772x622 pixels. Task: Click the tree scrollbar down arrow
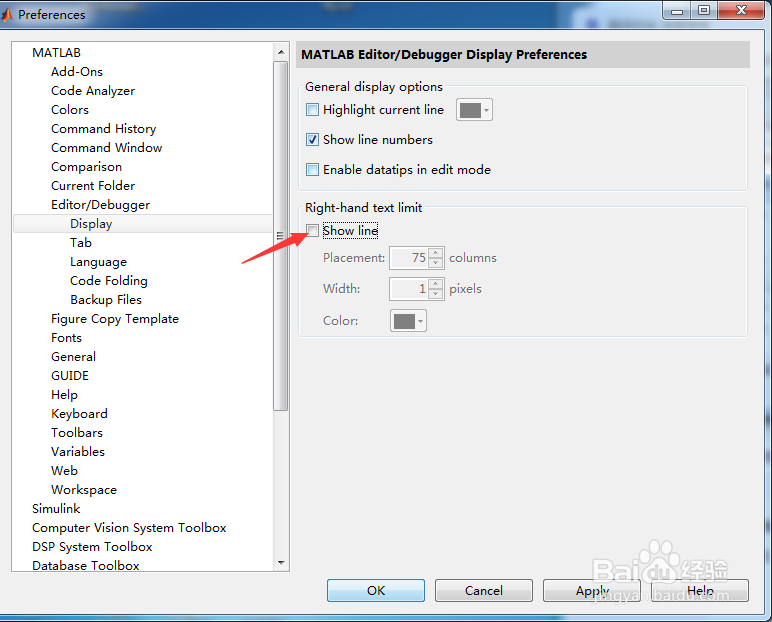(281, 562)
